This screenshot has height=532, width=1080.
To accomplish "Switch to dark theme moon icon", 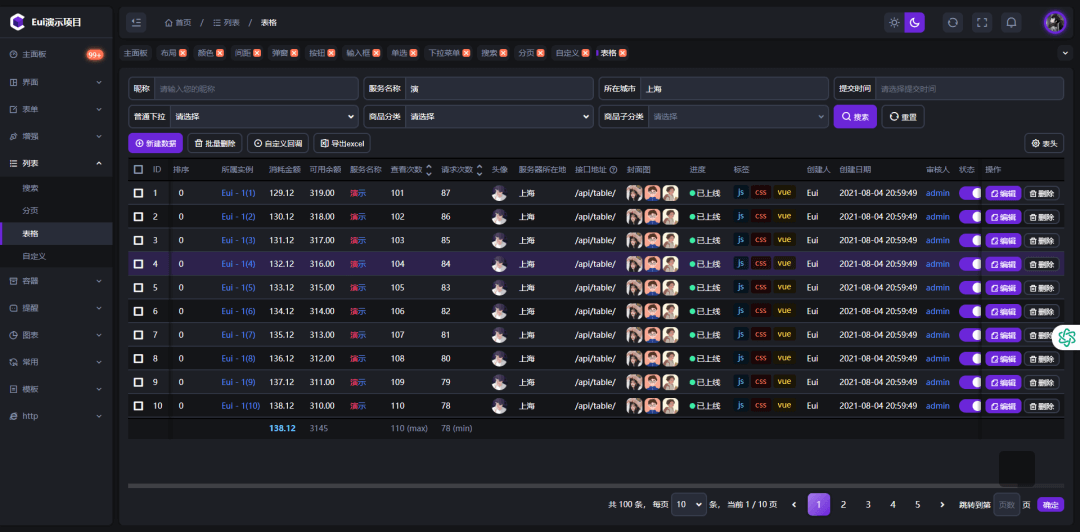I will coord(915,23).
